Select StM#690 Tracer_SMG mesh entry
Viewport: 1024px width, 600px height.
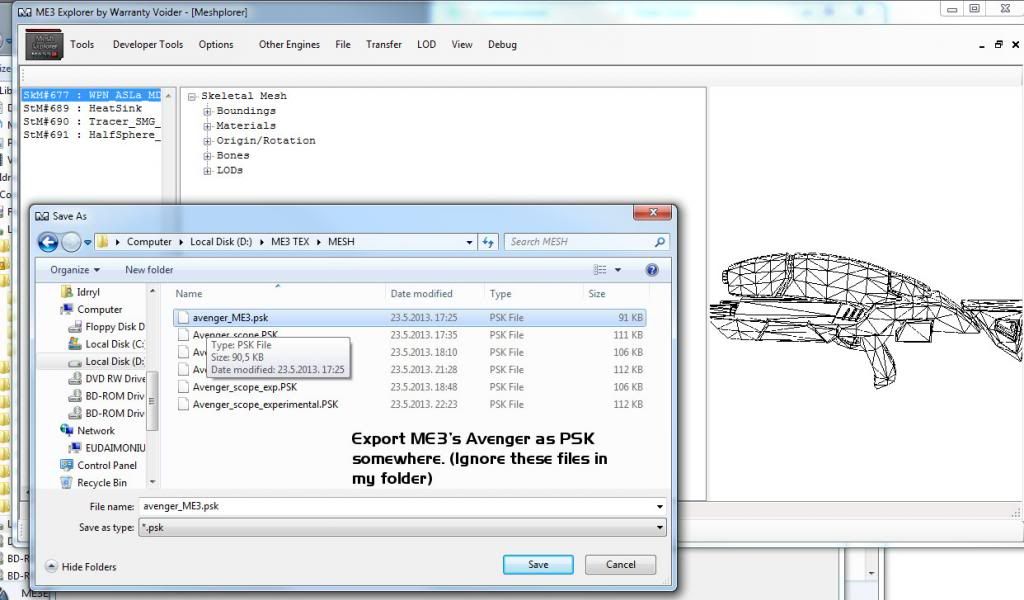(x=91, y=121)
